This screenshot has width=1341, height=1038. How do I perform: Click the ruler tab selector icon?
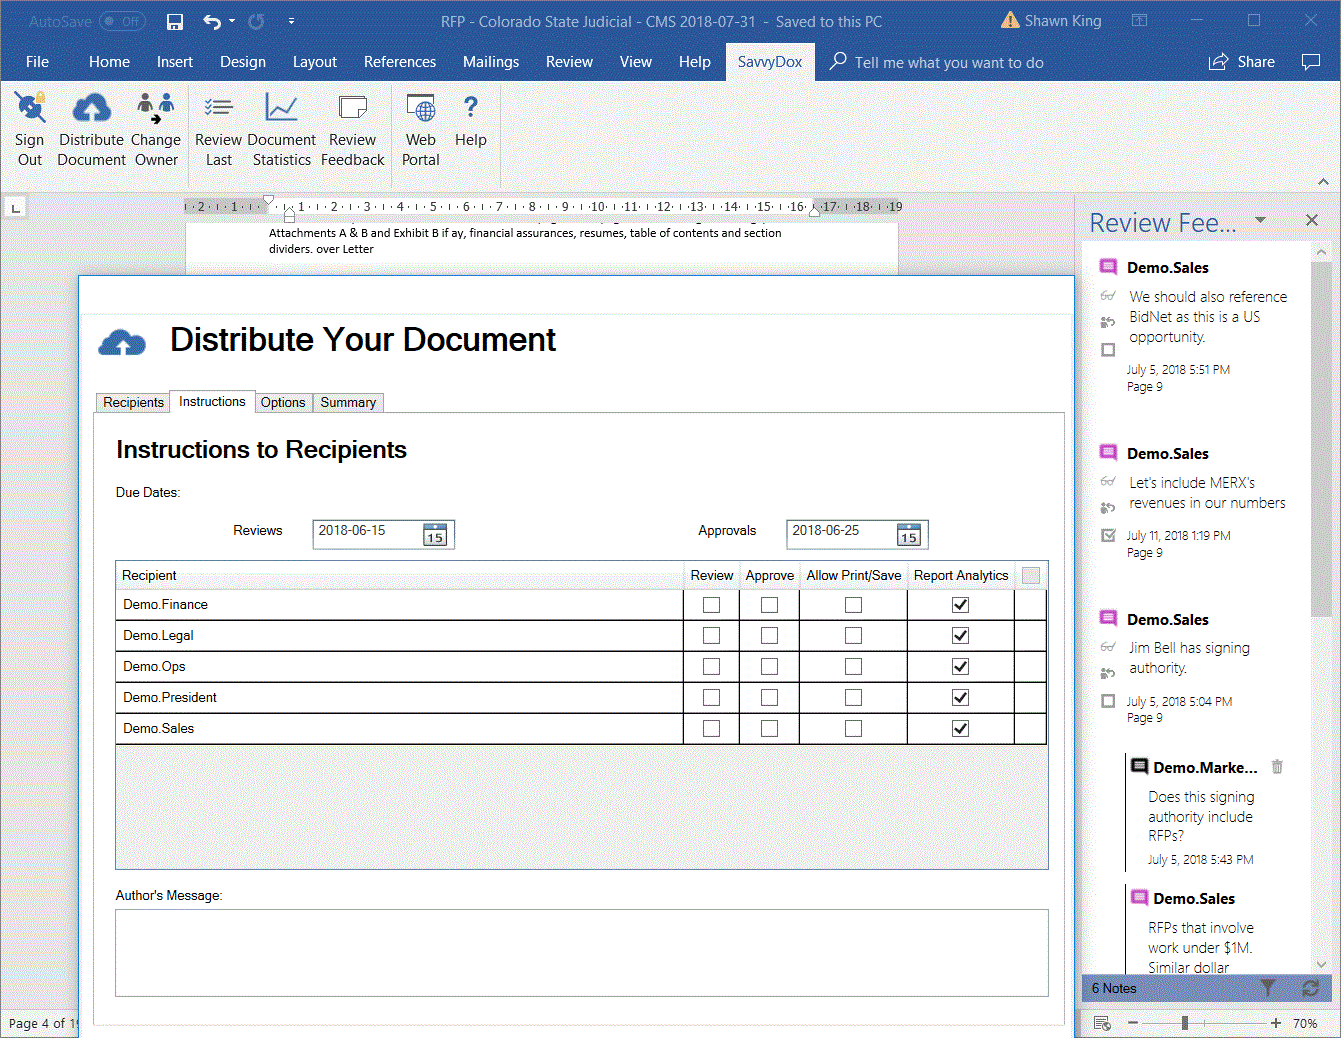[x=15, y=208]
